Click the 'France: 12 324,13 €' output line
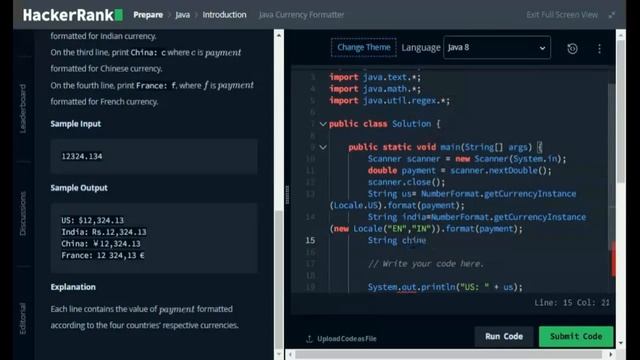The width and height of the screenshot is (640, 360). [103, 256]
